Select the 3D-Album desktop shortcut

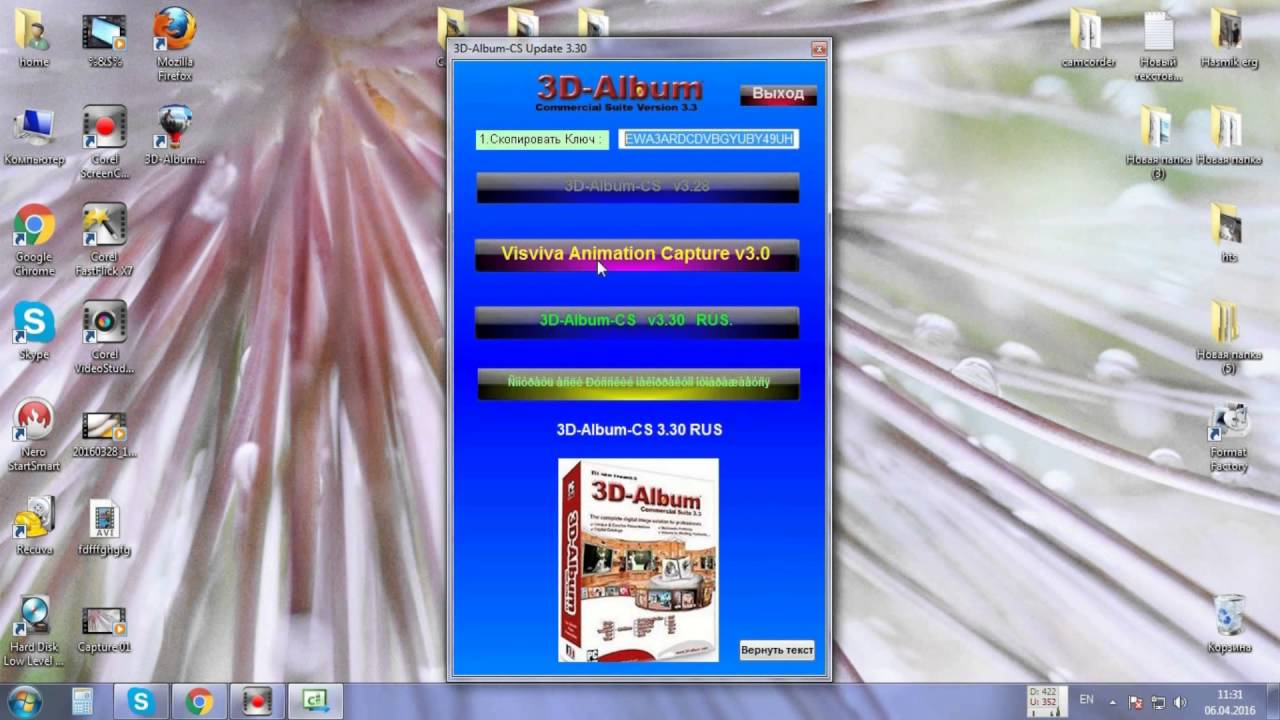[x=175, y=135]
